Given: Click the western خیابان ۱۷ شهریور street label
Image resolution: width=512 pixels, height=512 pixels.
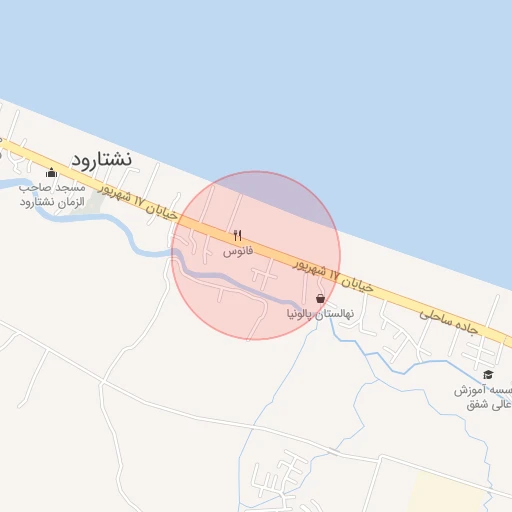Looking at the screenshot, I should (x=137, y=202).
